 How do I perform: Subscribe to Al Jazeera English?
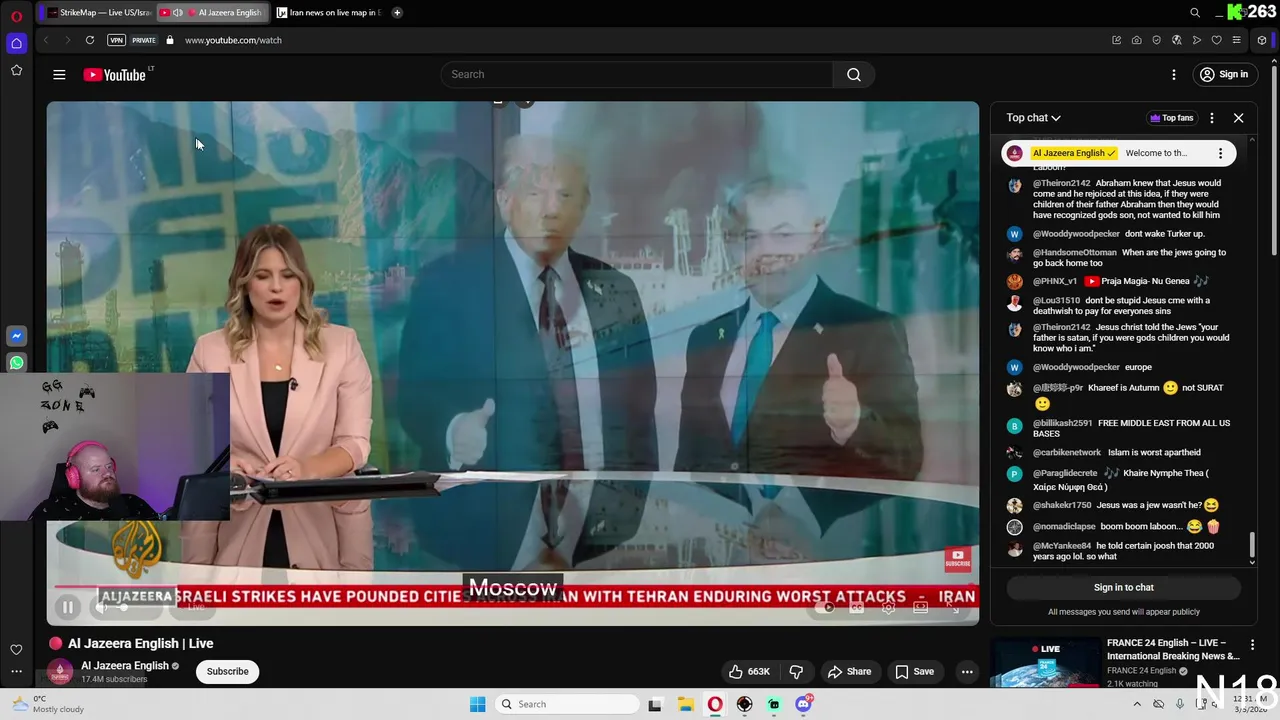(x=227, y=671)
